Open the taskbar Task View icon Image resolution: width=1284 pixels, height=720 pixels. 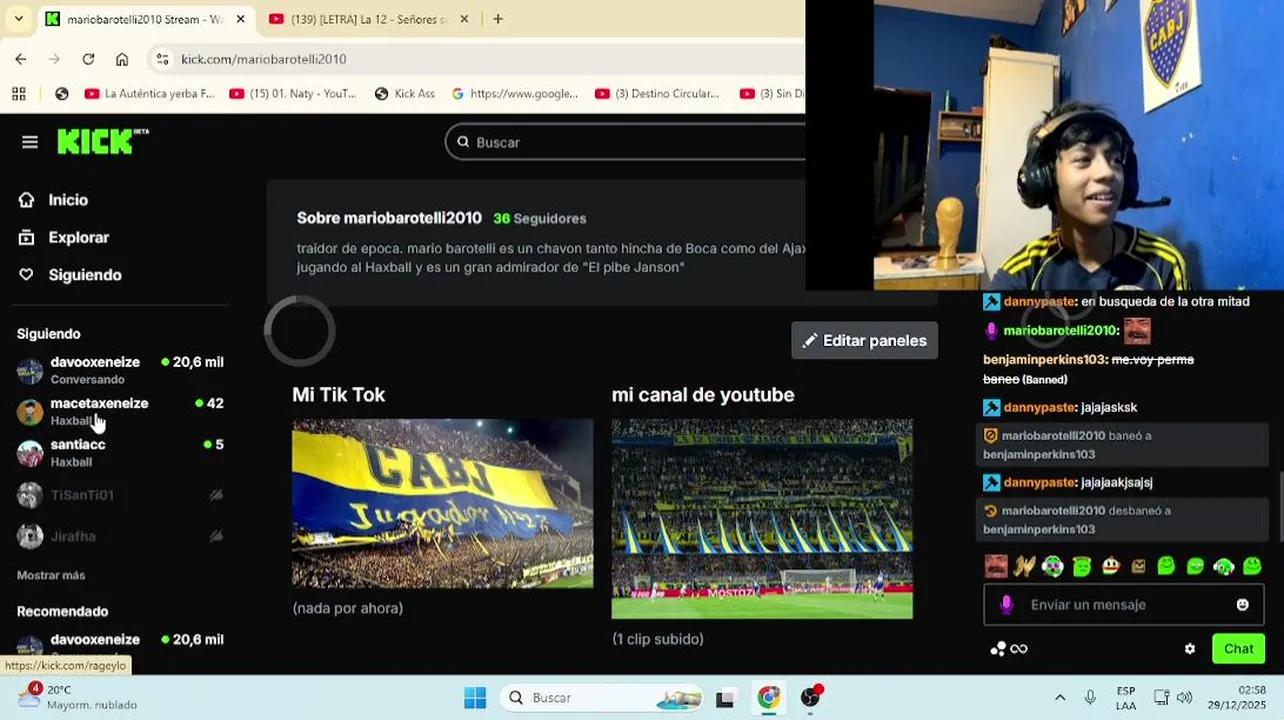pyautogui.click(x=725, y=698)
